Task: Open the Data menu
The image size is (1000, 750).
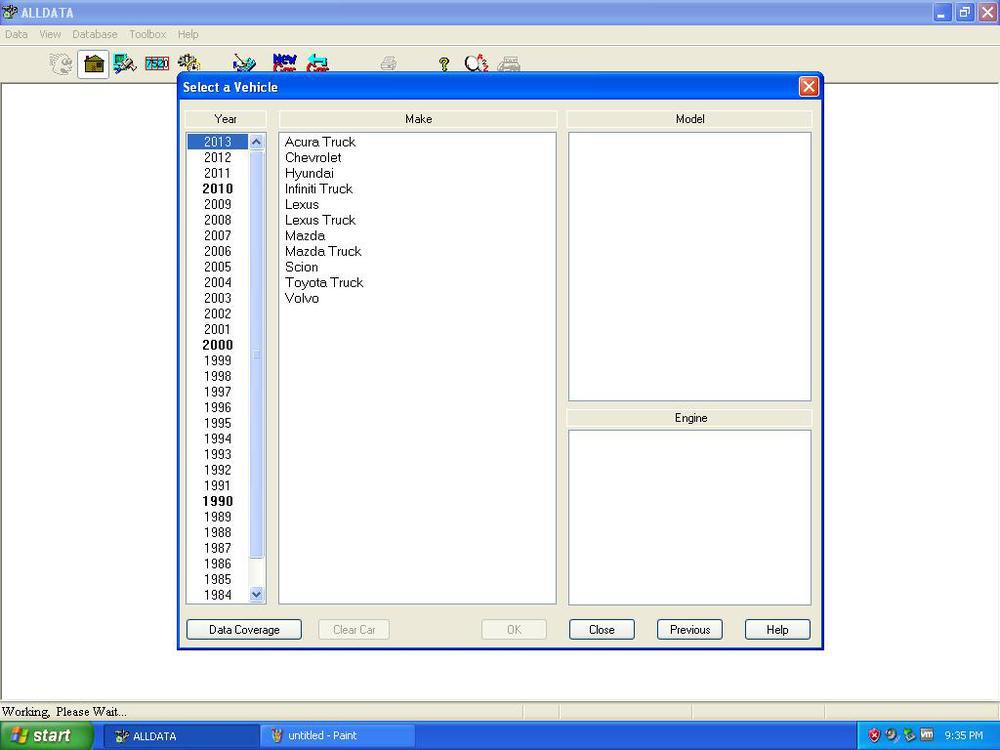Action: point(17,34)
